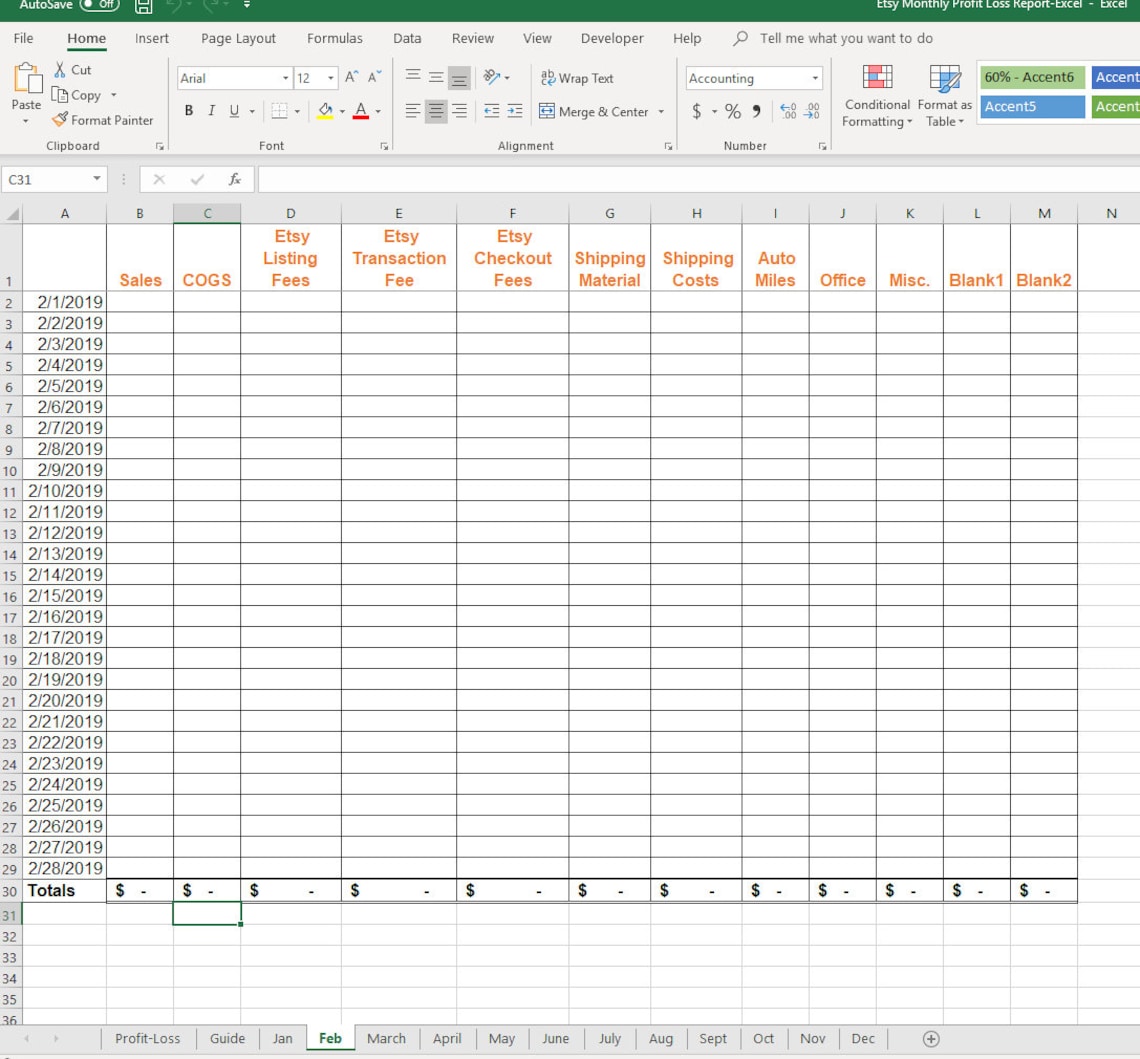Select the Underline icon

pos(231,111)
